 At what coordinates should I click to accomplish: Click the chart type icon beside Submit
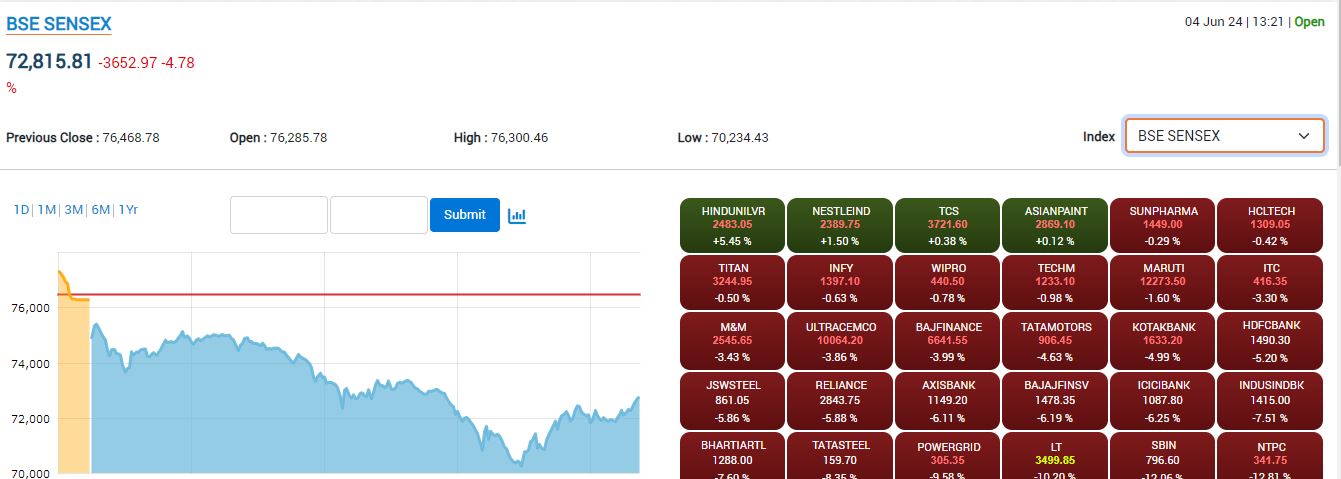click(517, 215)
